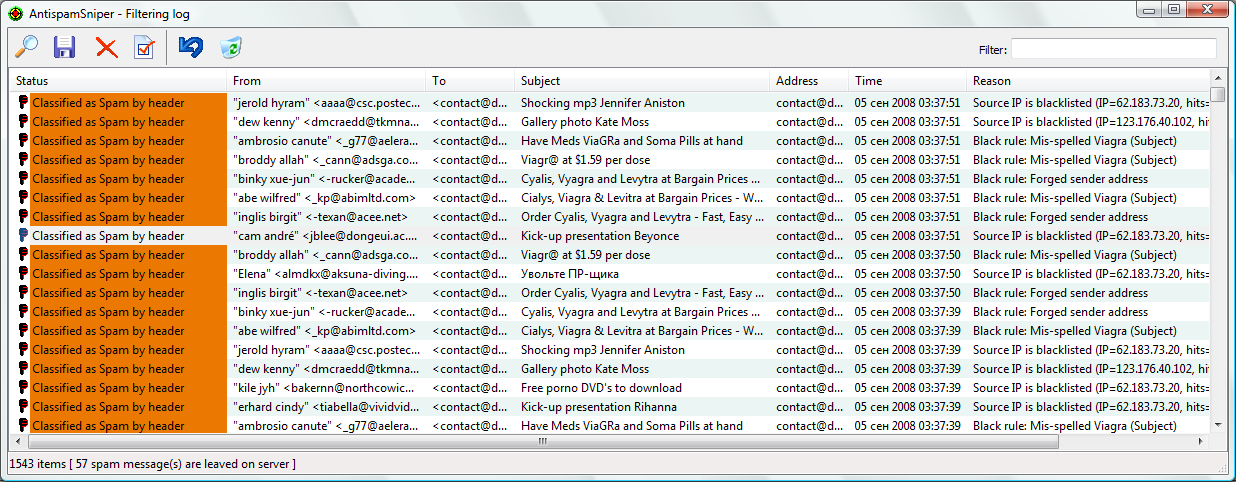1236x482 pixels.
Task: Sort by the Subject column header
Action: [643, 81]
